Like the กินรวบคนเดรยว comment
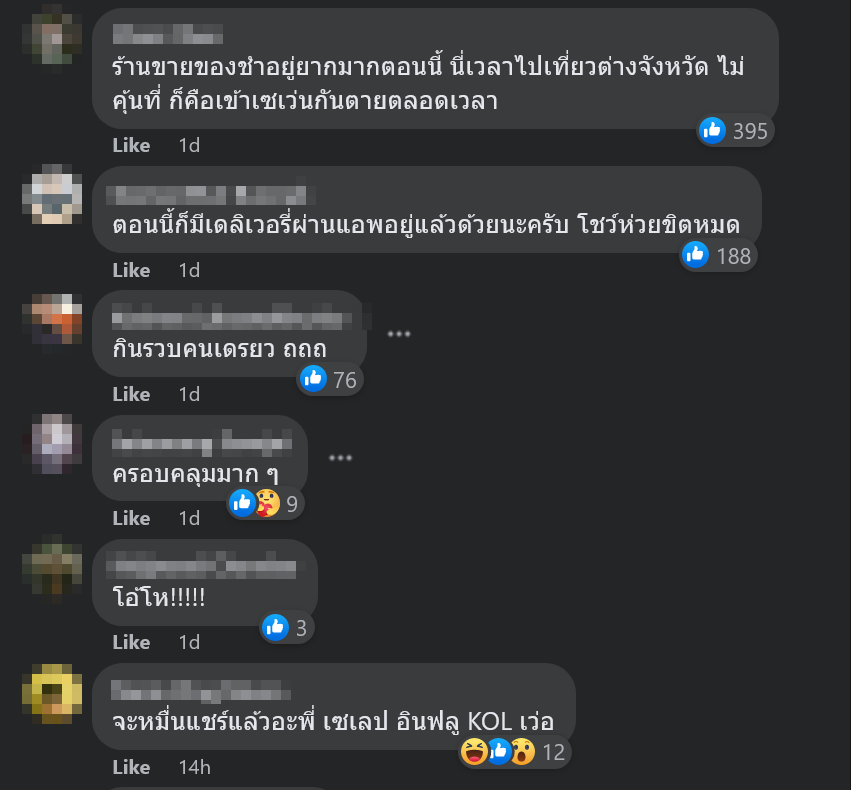Screen dimensions: 857x795 coord(131,394)
